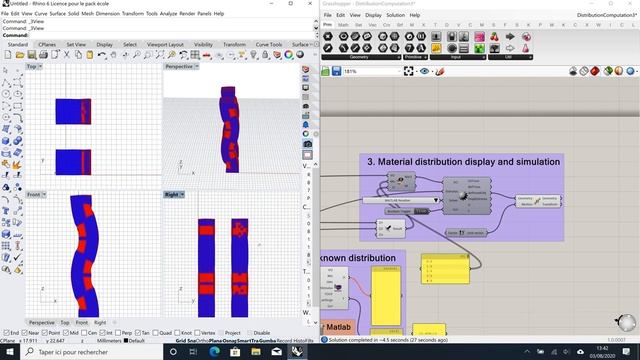
Task: Enable the Cen osnap checkbox
Action: pyautogui.click(x=84, y=333)
